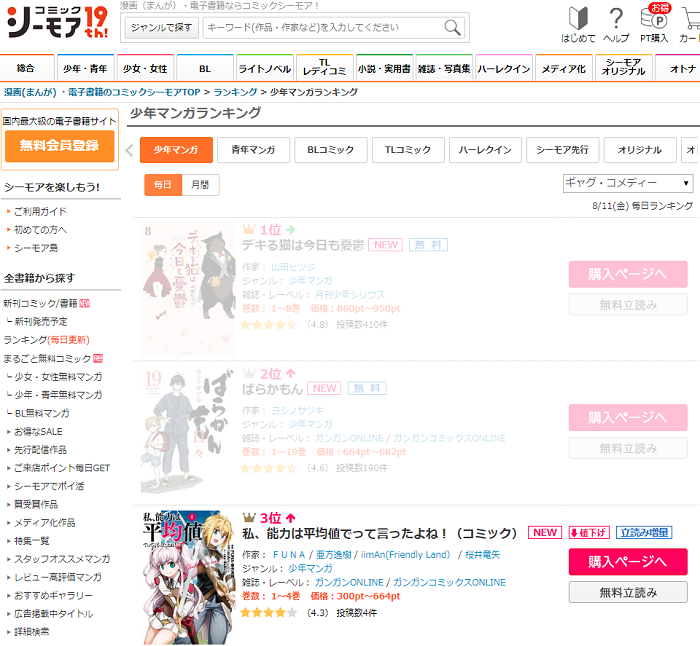The image size is (700, 646).
Task: Click the 無料会員登録 registration button
Action: click(59, 146)
